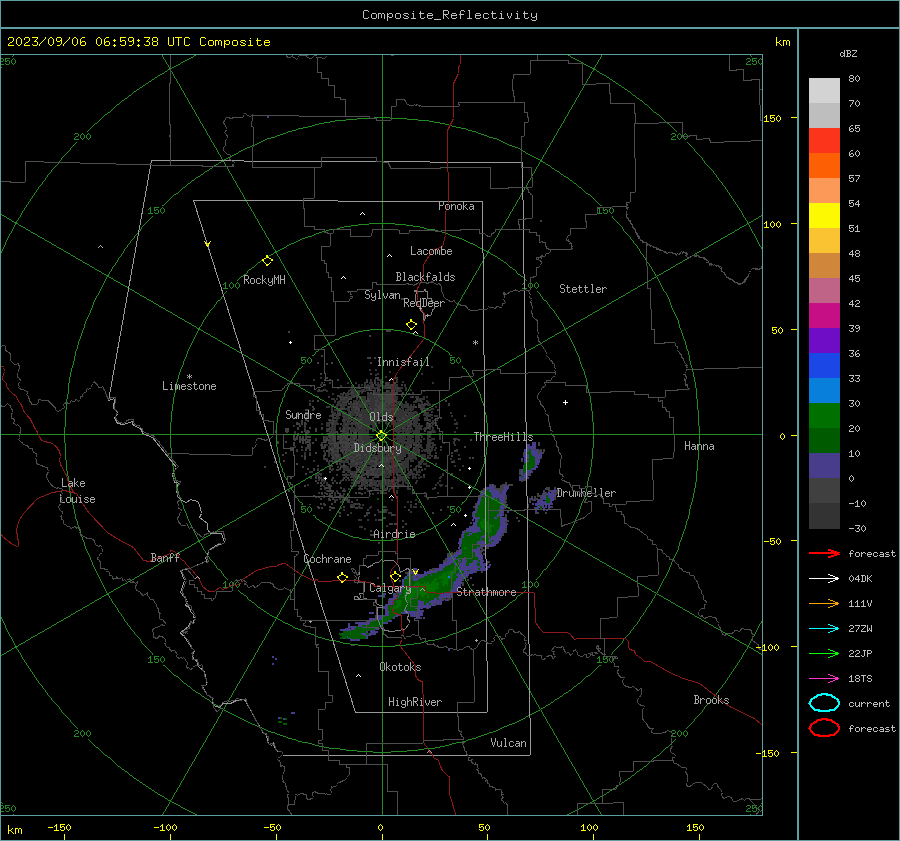Click the Ponoka town label
This screenshot has height=841, width=900.
(456, 206)
